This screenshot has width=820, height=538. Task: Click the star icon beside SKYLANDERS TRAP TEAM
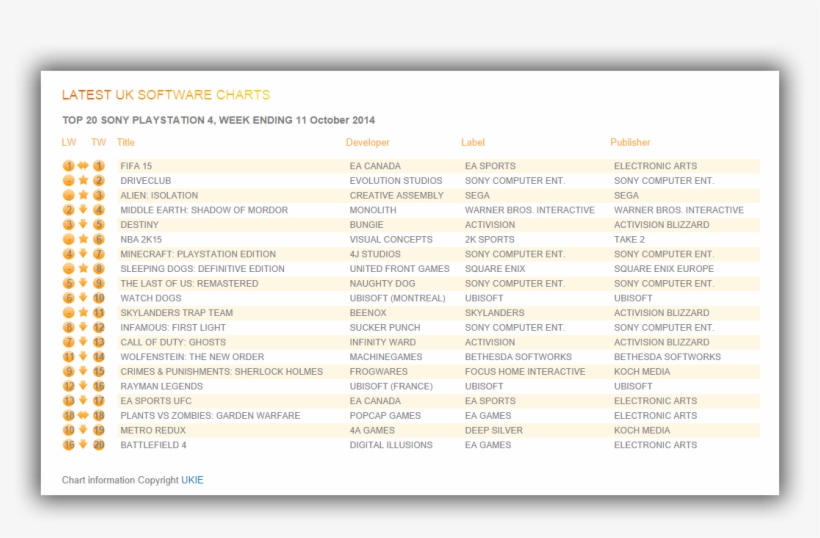point(83,313)
